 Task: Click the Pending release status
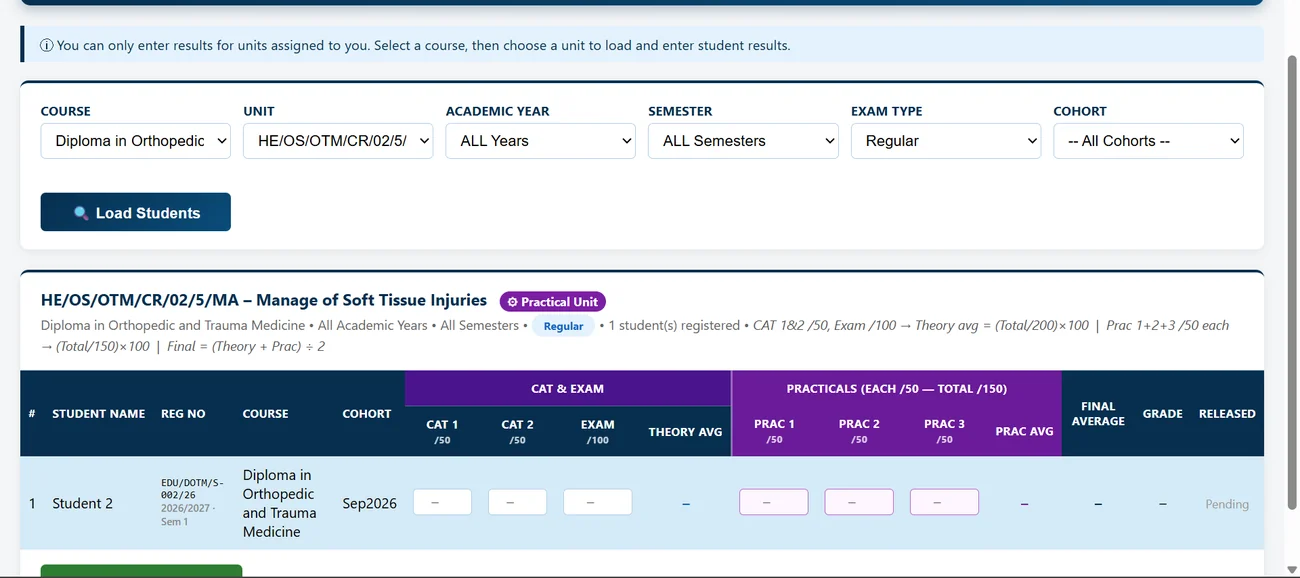(x=1227, y=504)
